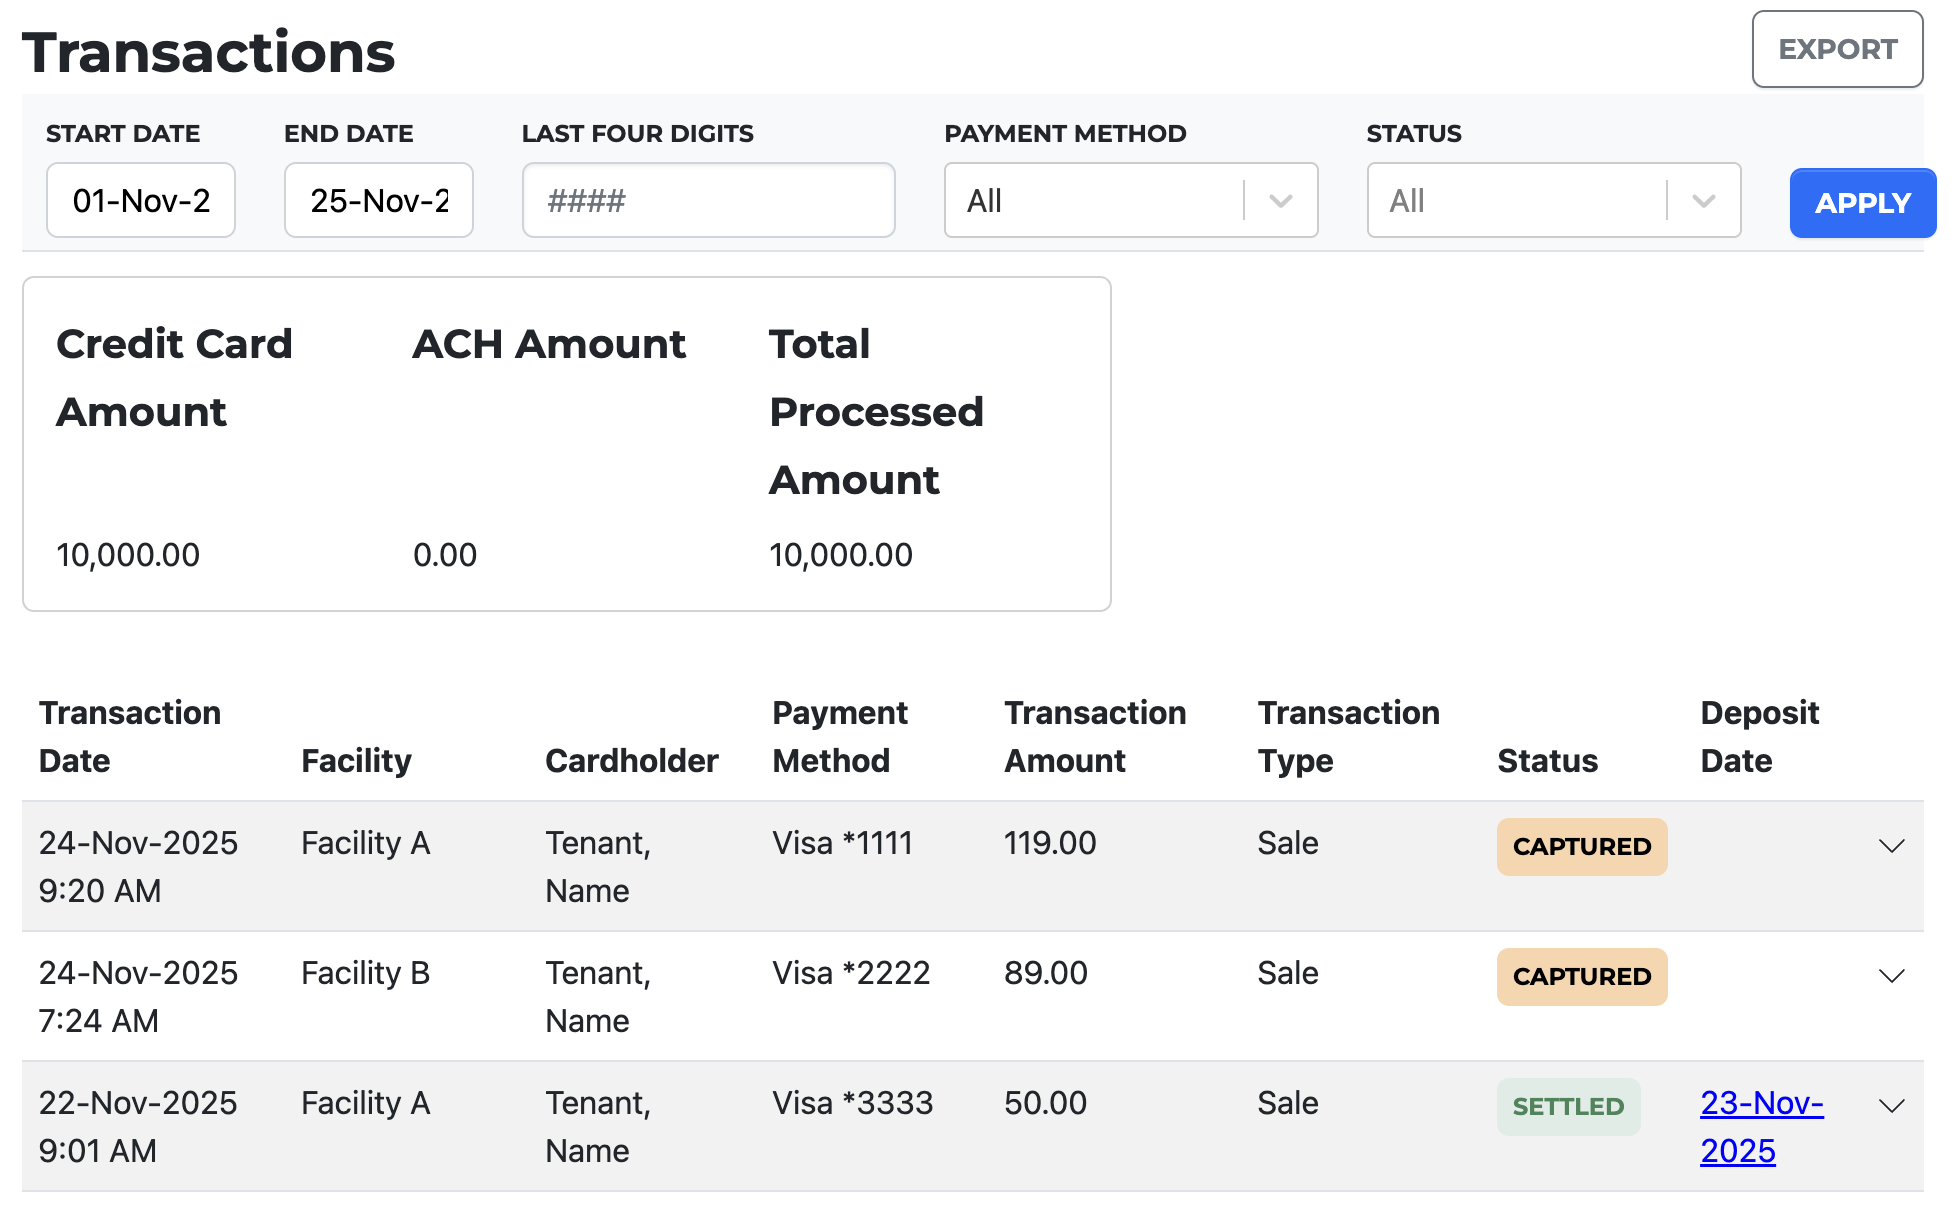The height and width of the screenshot is (1208, 1958).
Task: Click the Settled status badge
Action: [1567, 1106]
